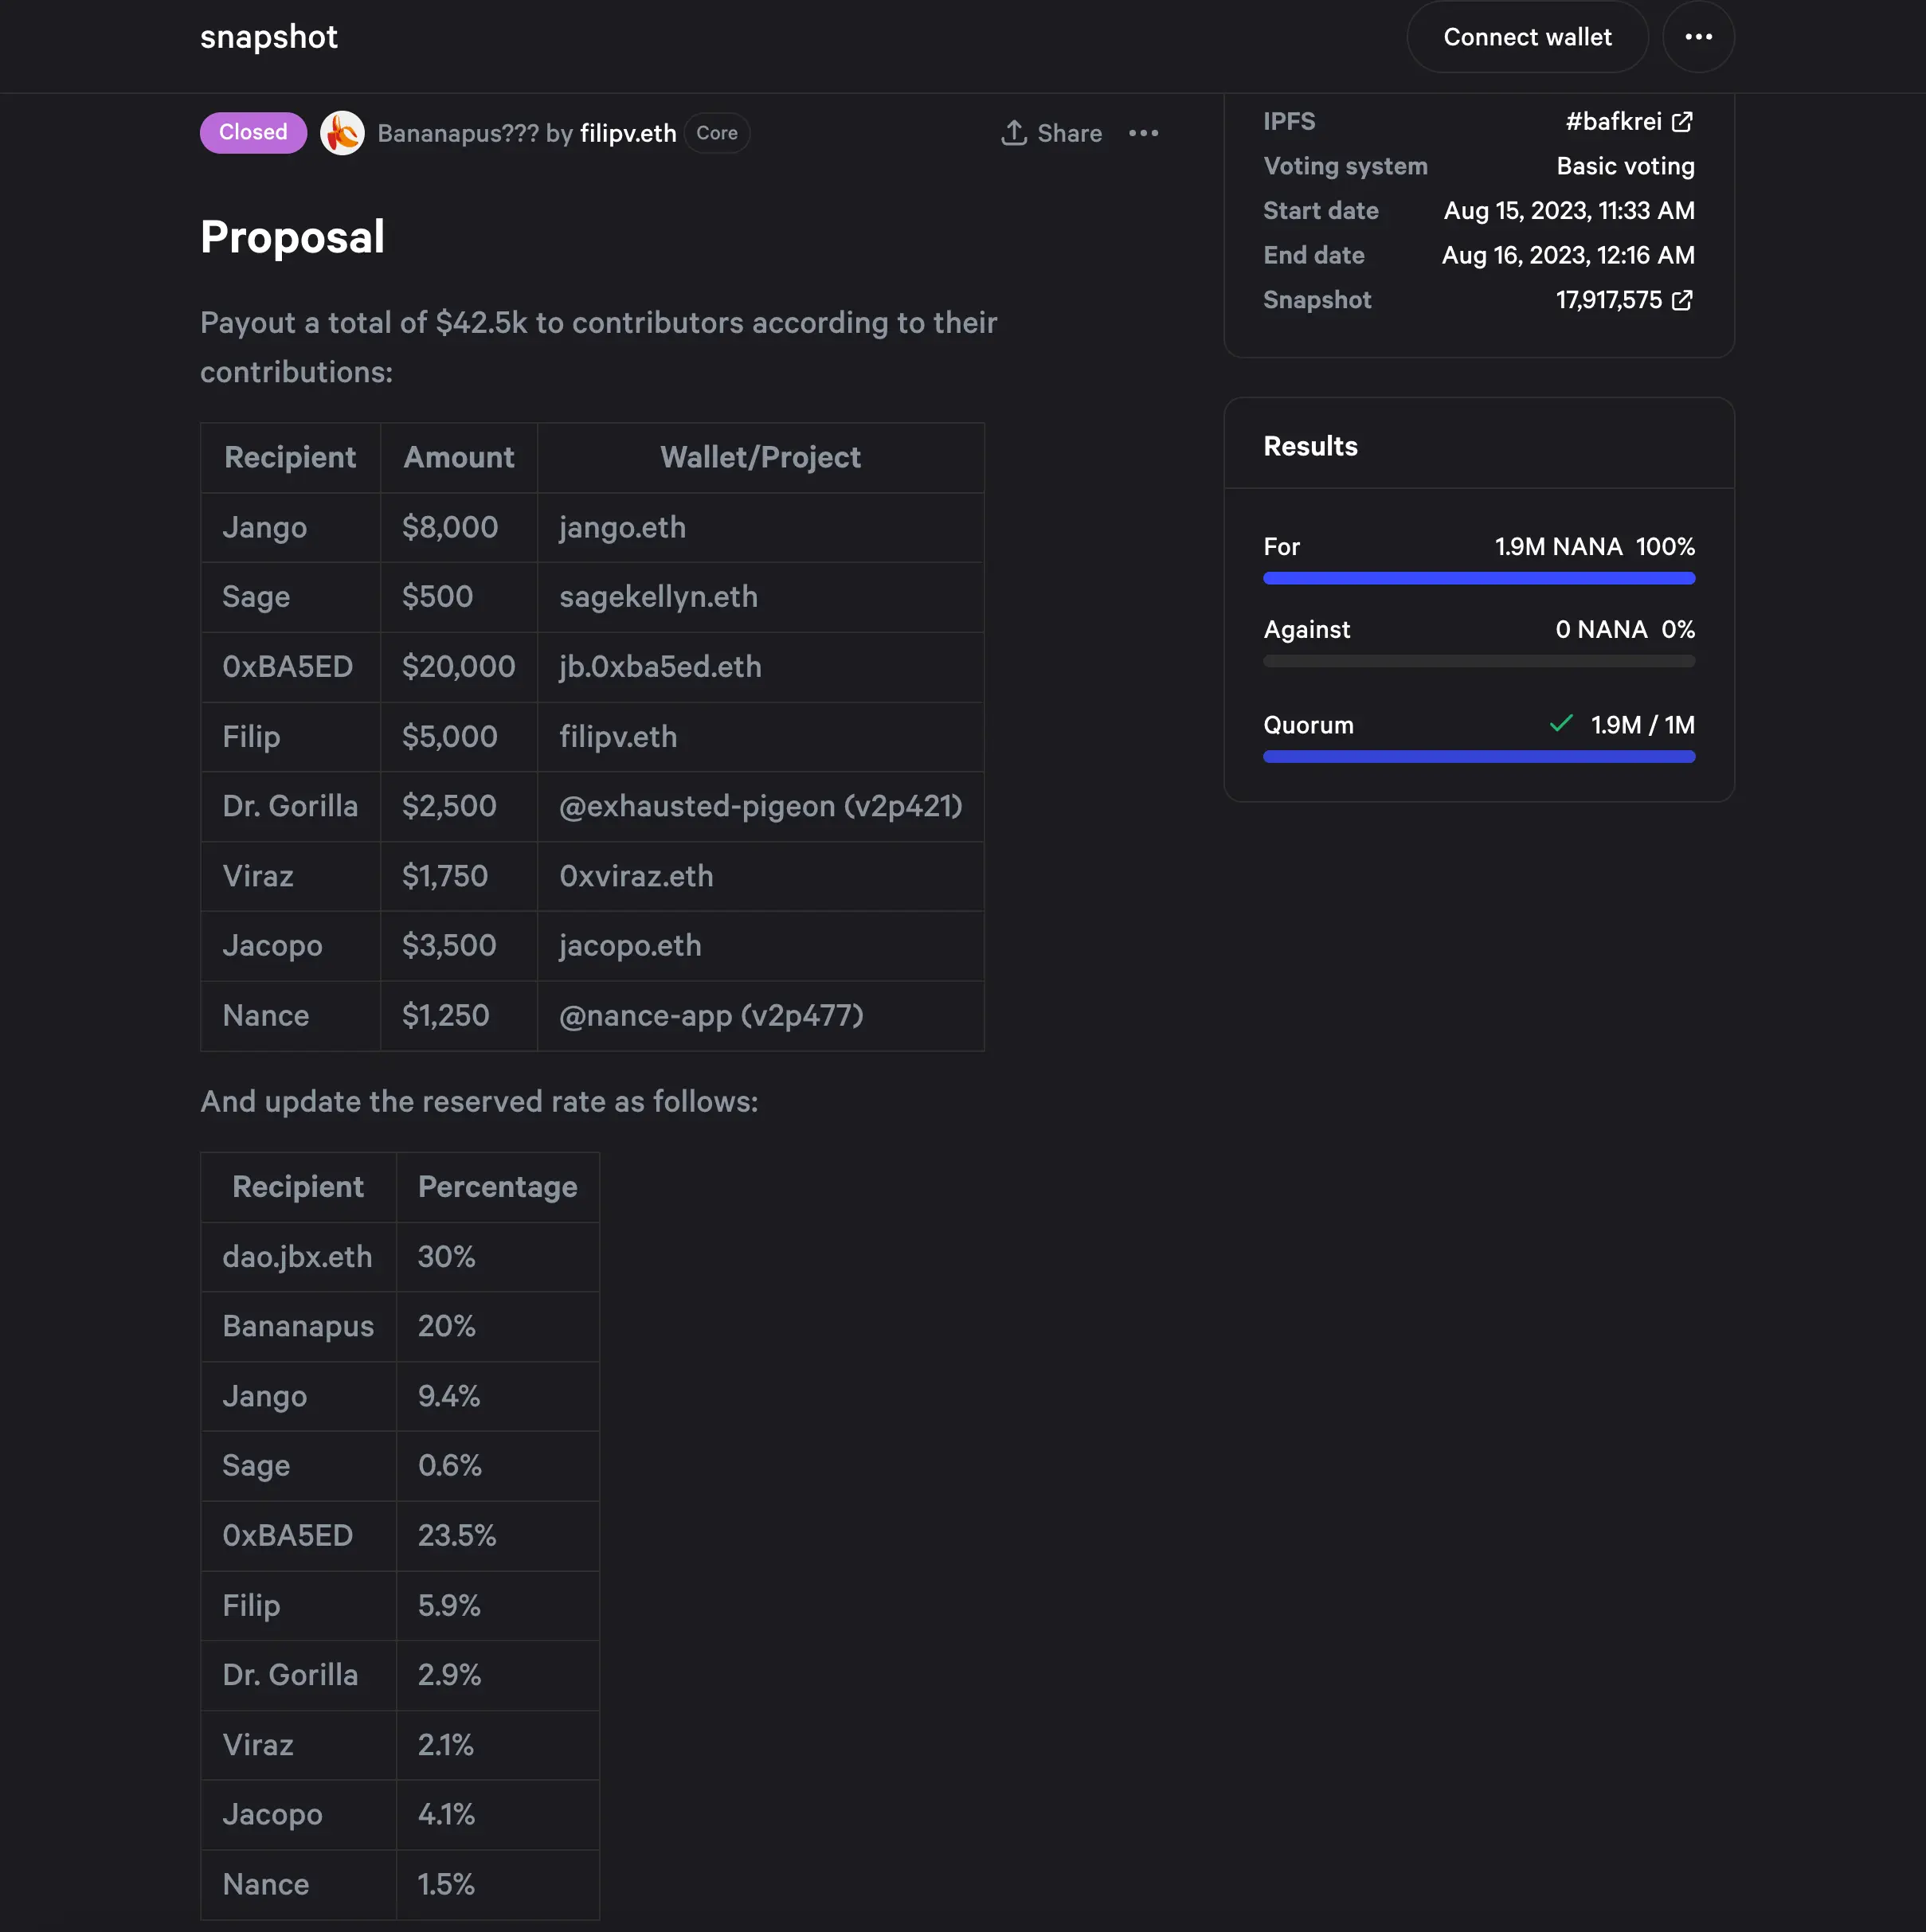Click the snapshot wordmark logo
The height and width of the screenshot is (1932, 1926).
[x=268, y=37]
